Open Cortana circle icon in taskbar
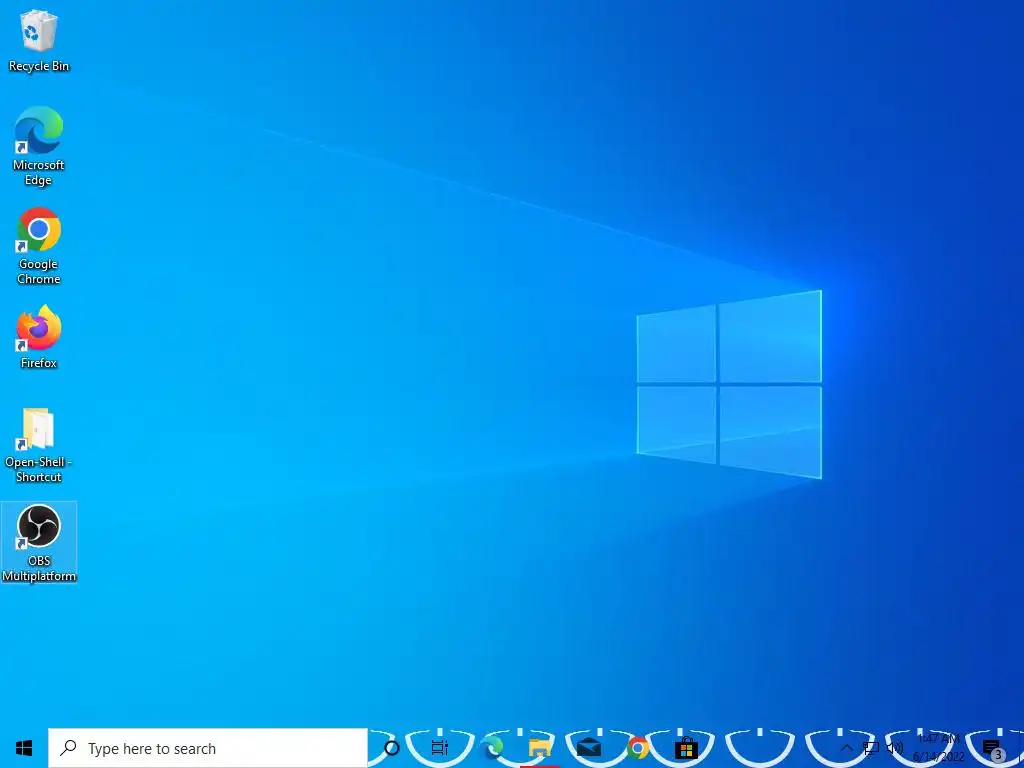 pyautogui.click(x=391, y=748)
